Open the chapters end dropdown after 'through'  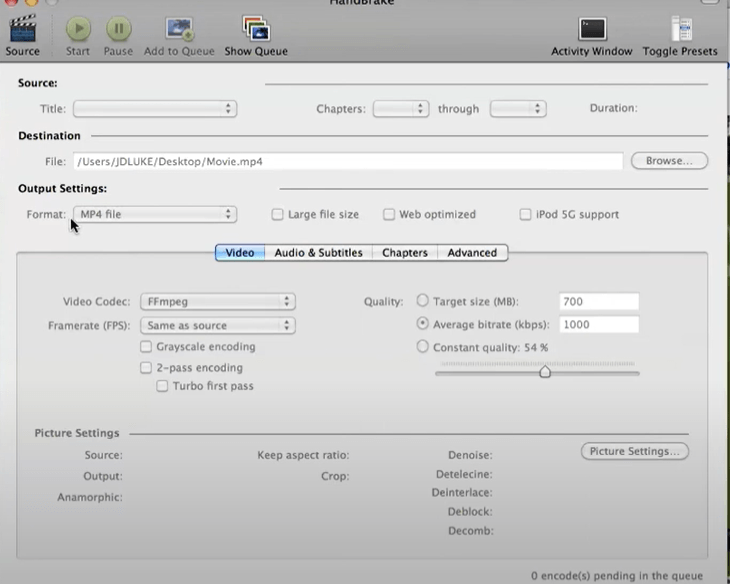click(x=518, y=109)
